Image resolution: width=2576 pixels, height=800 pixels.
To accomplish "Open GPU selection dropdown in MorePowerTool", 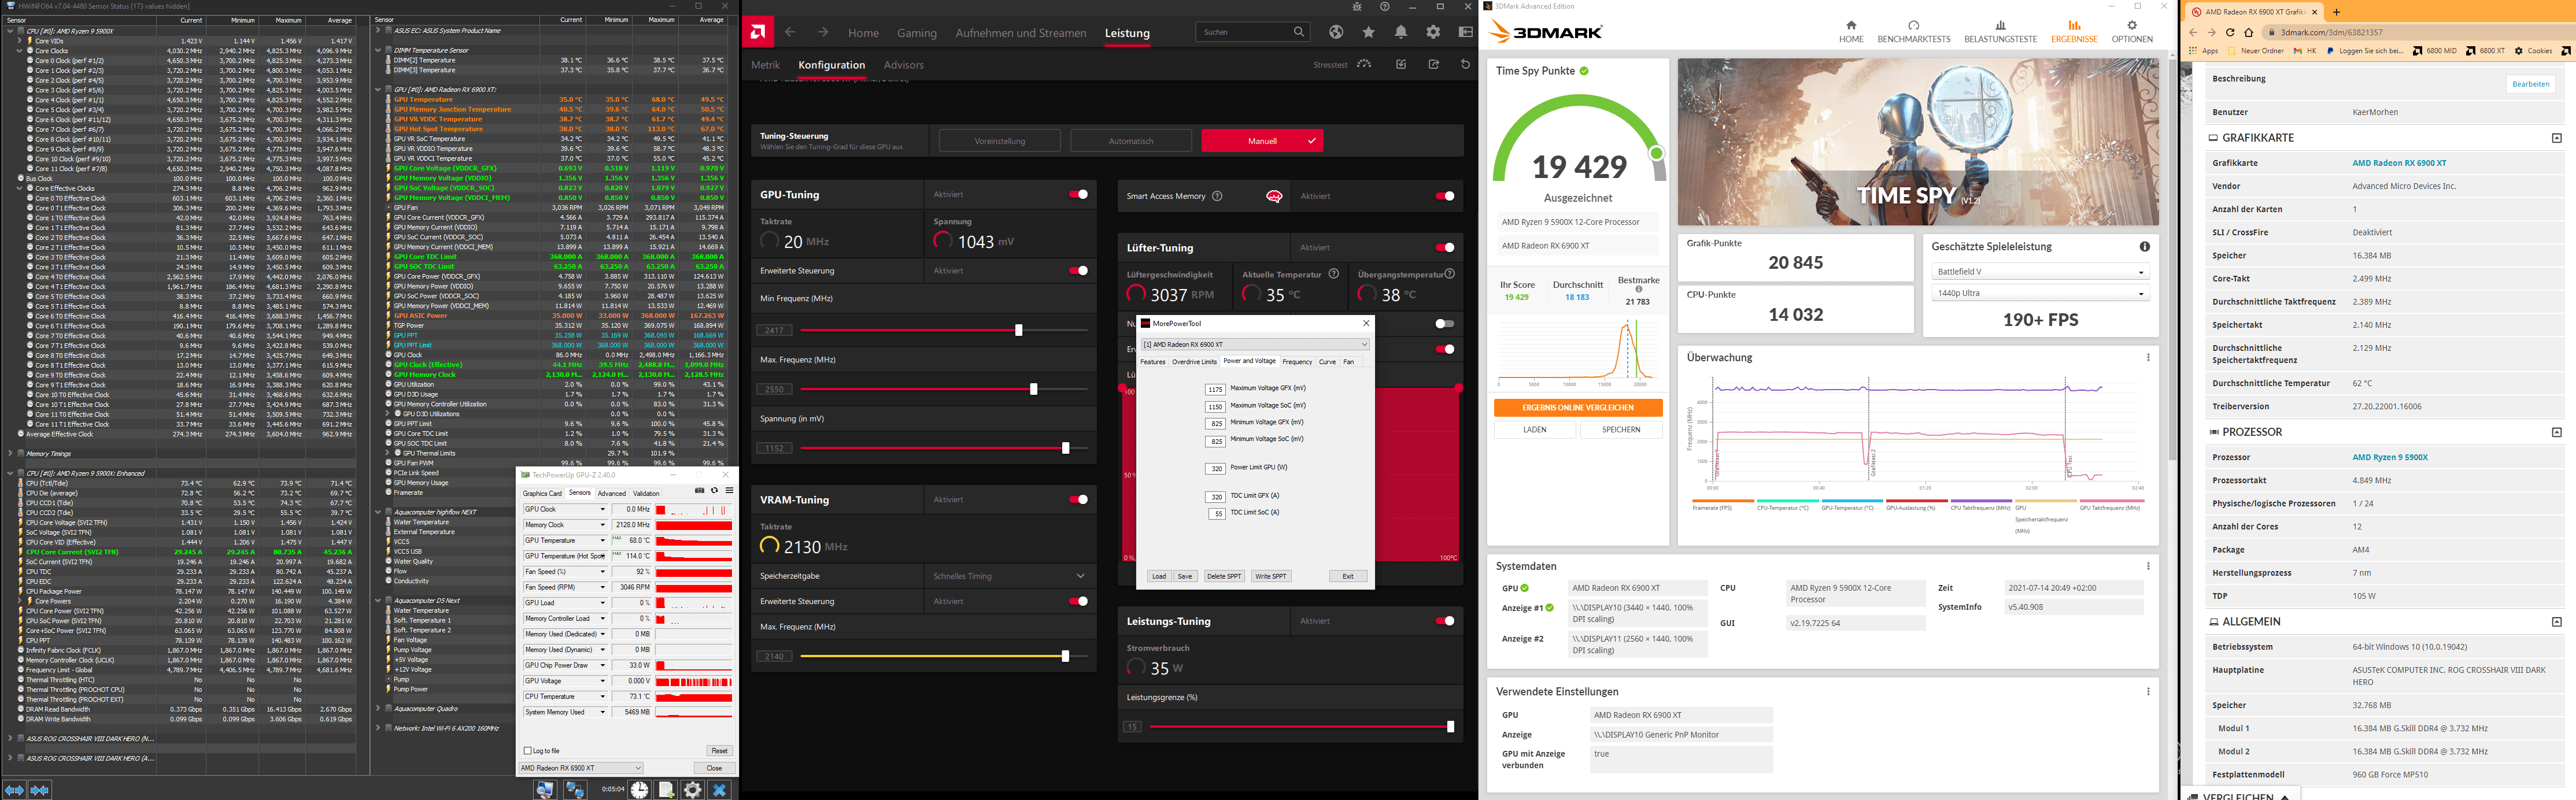I will [1255, 344].
